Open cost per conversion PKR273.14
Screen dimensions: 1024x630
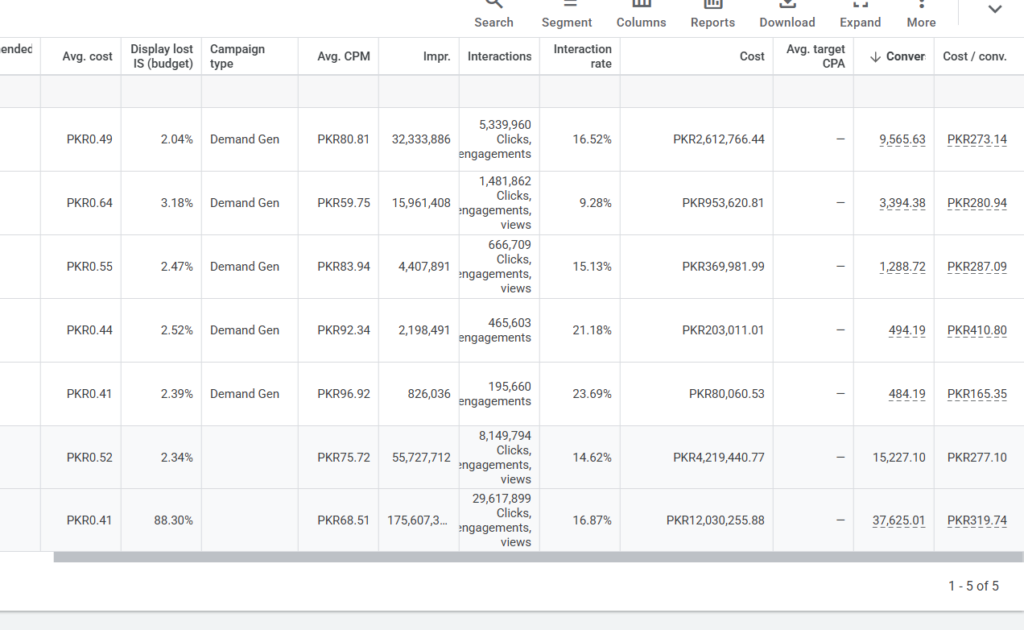pos(977,139)
